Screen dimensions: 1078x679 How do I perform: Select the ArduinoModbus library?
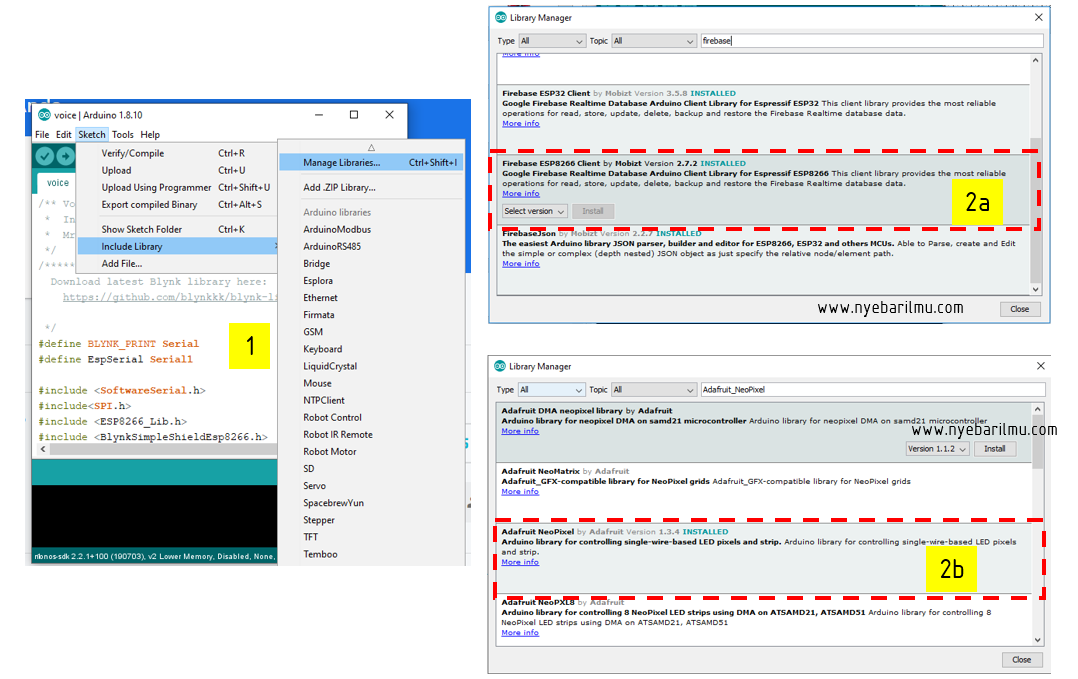coord(337,230)
